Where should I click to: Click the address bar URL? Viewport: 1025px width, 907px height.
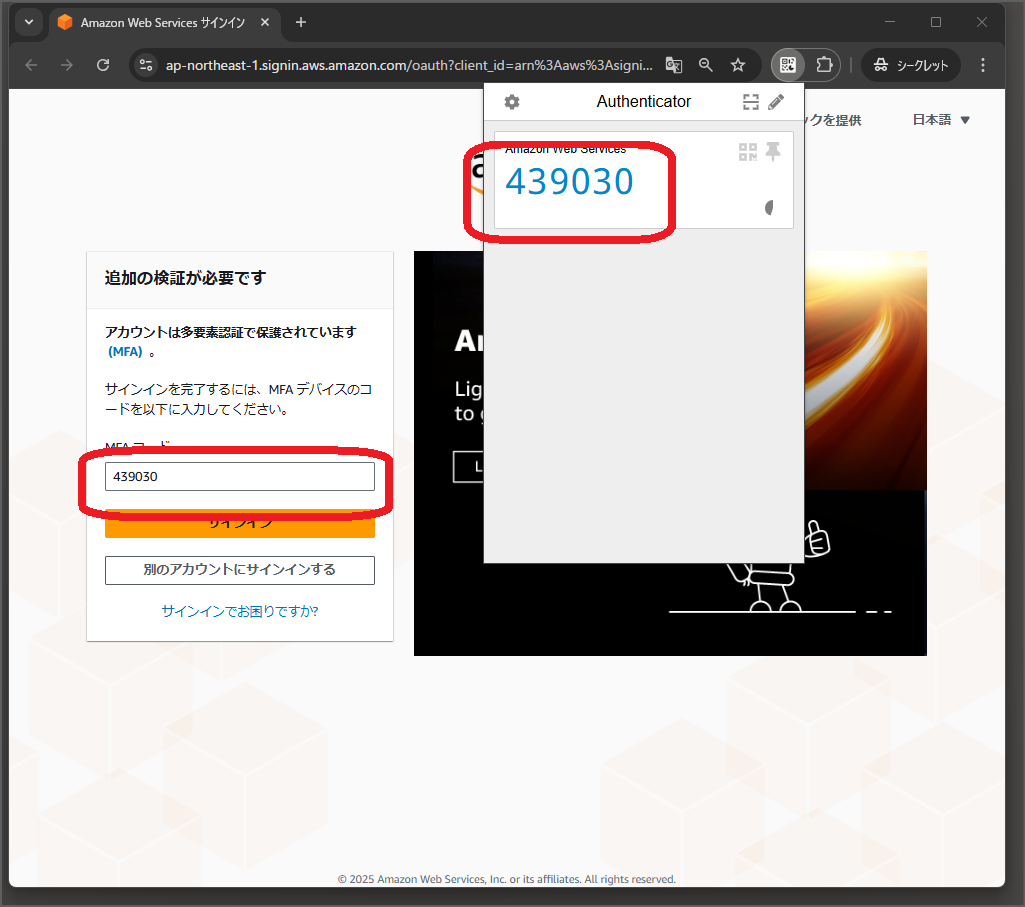coord(409,65)
